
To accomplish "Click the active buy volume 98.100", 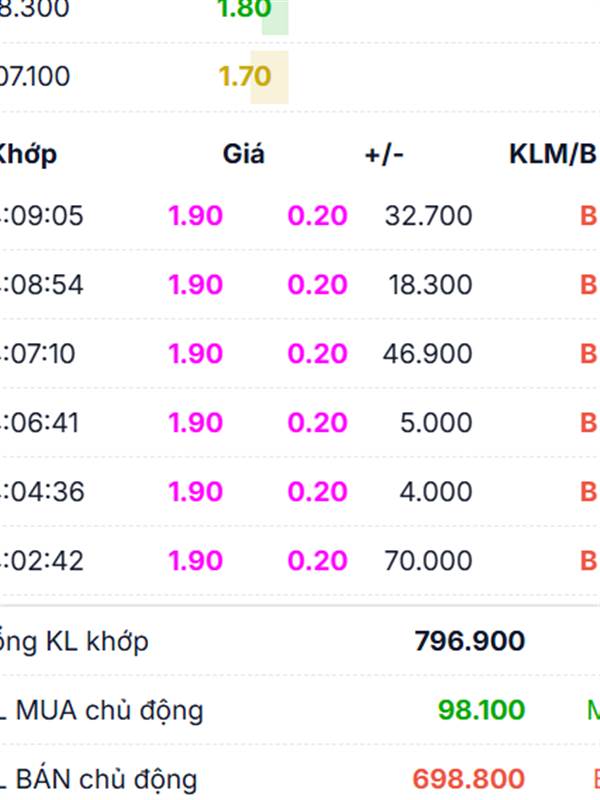I will (481, 711).
